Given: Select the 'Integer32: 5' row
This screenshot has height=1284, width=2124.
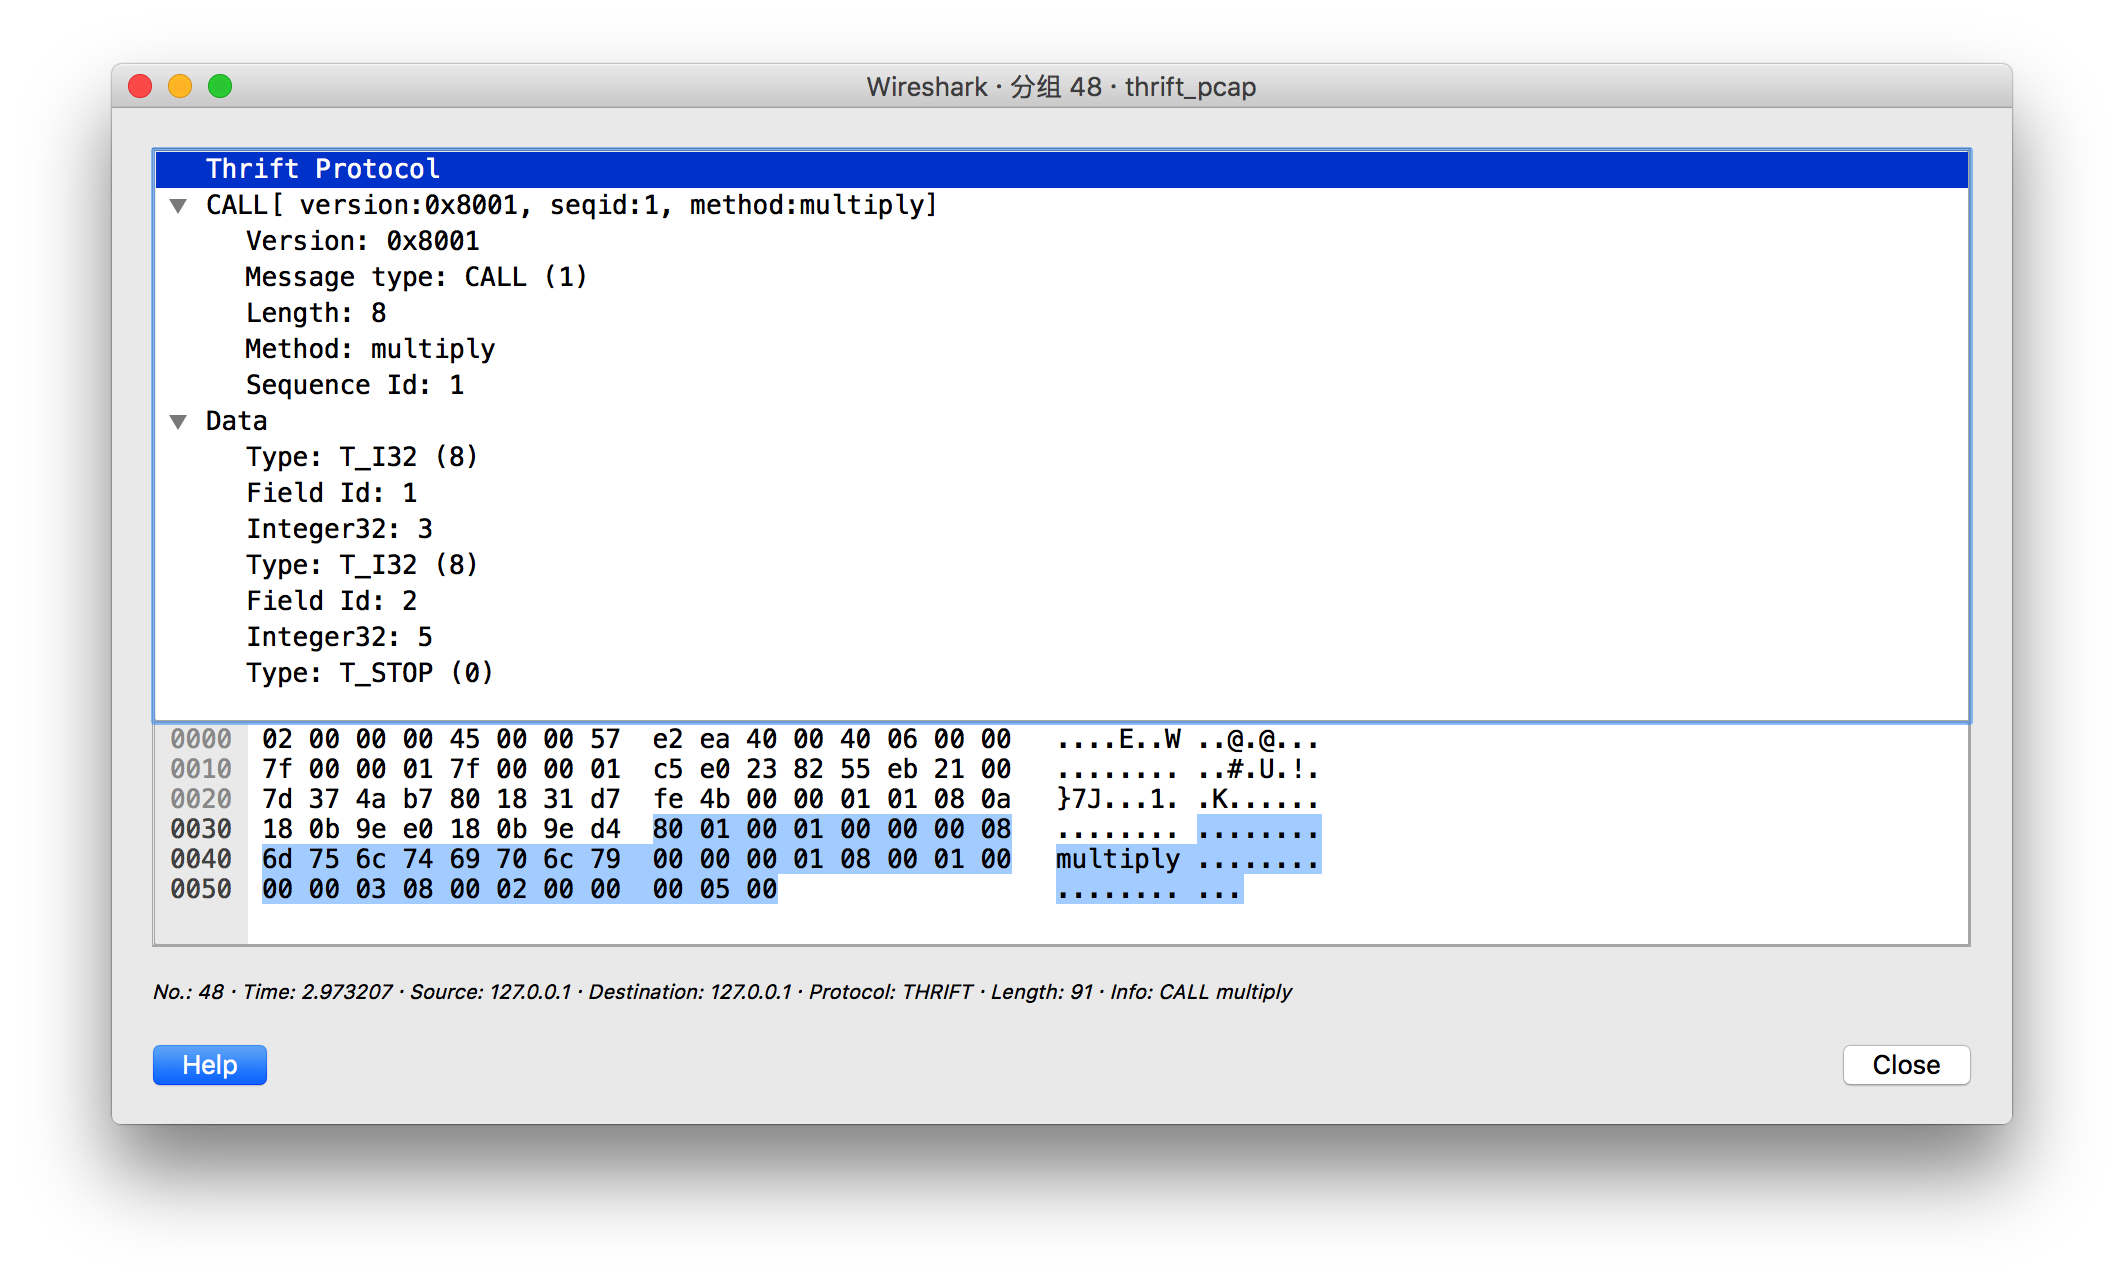Looking at the screenshot, I should tap(1061, 637).
